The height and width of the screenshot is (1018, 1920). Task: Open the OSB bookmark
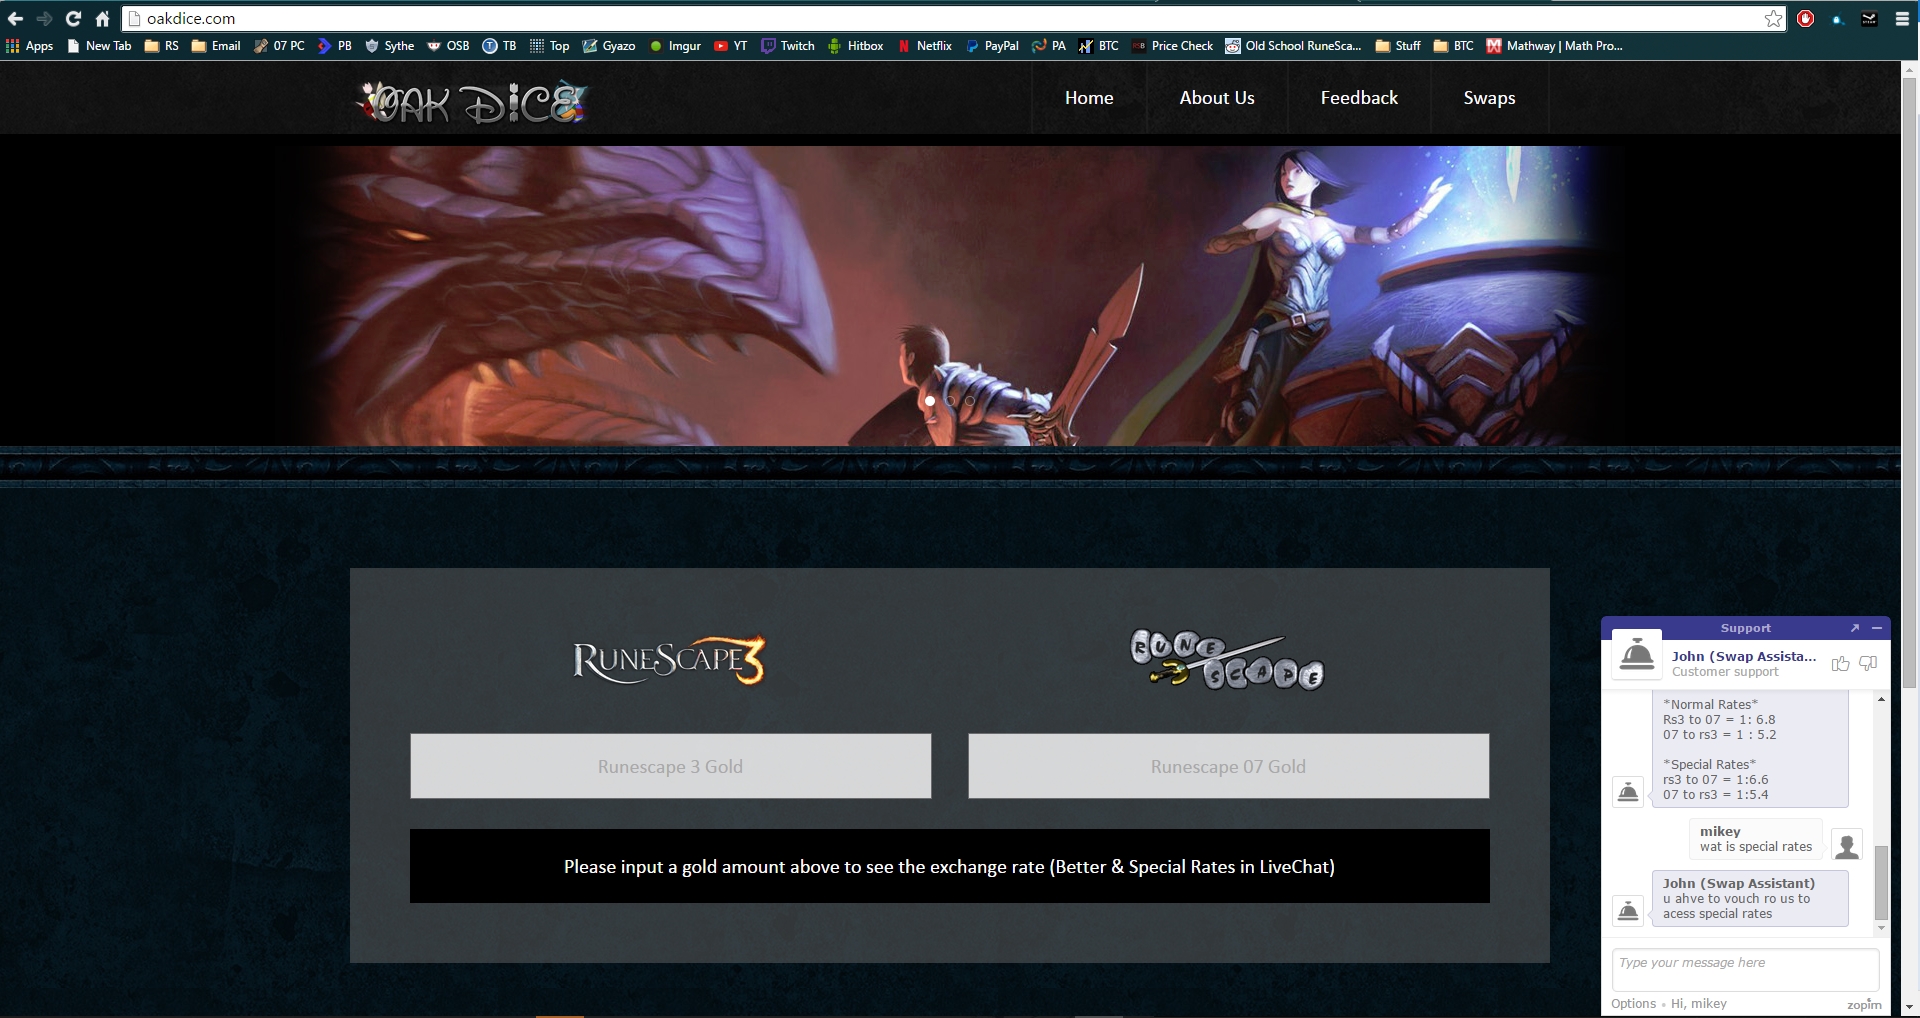(x=448, y=46)
